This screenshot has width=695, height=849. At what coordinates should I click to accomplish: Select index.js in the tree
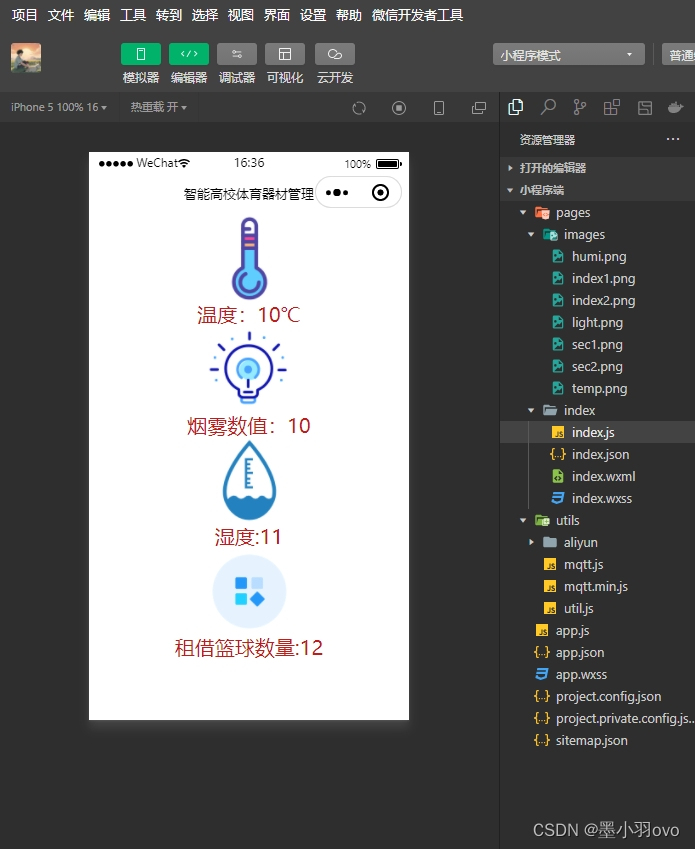(x=598, y=432)
